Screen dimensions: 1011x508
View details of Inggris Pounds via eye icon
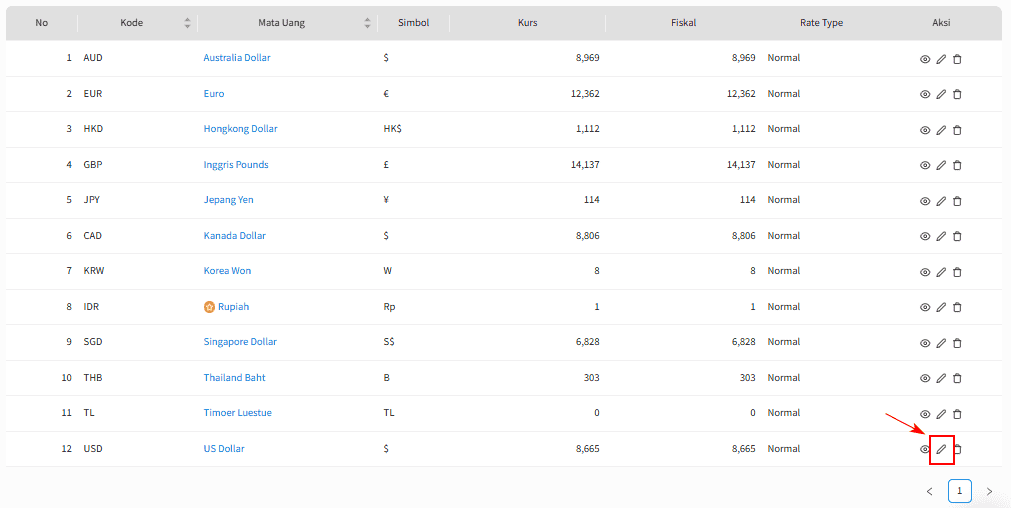click(925, 165)
